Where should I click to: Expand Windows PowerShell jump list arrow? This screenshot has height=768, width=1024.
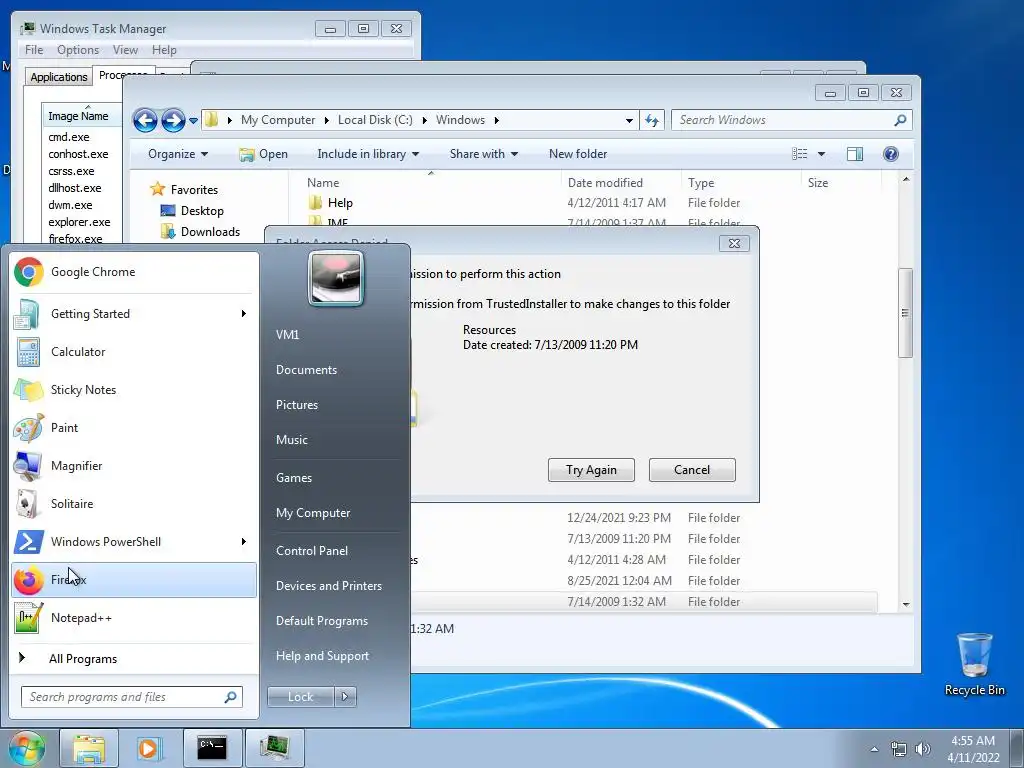pyautogui.click(x=244, y=541)
